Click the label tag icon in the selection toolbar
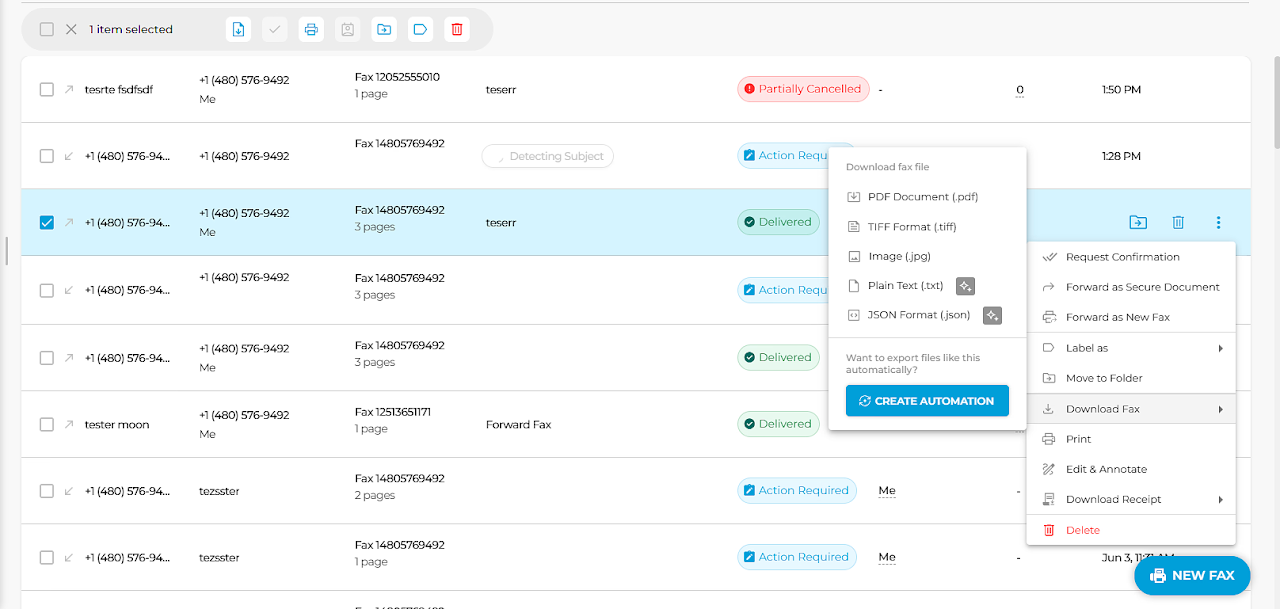Image resolution: width=1280 pixels, height=609 pixels. click(x=420, y=29)
